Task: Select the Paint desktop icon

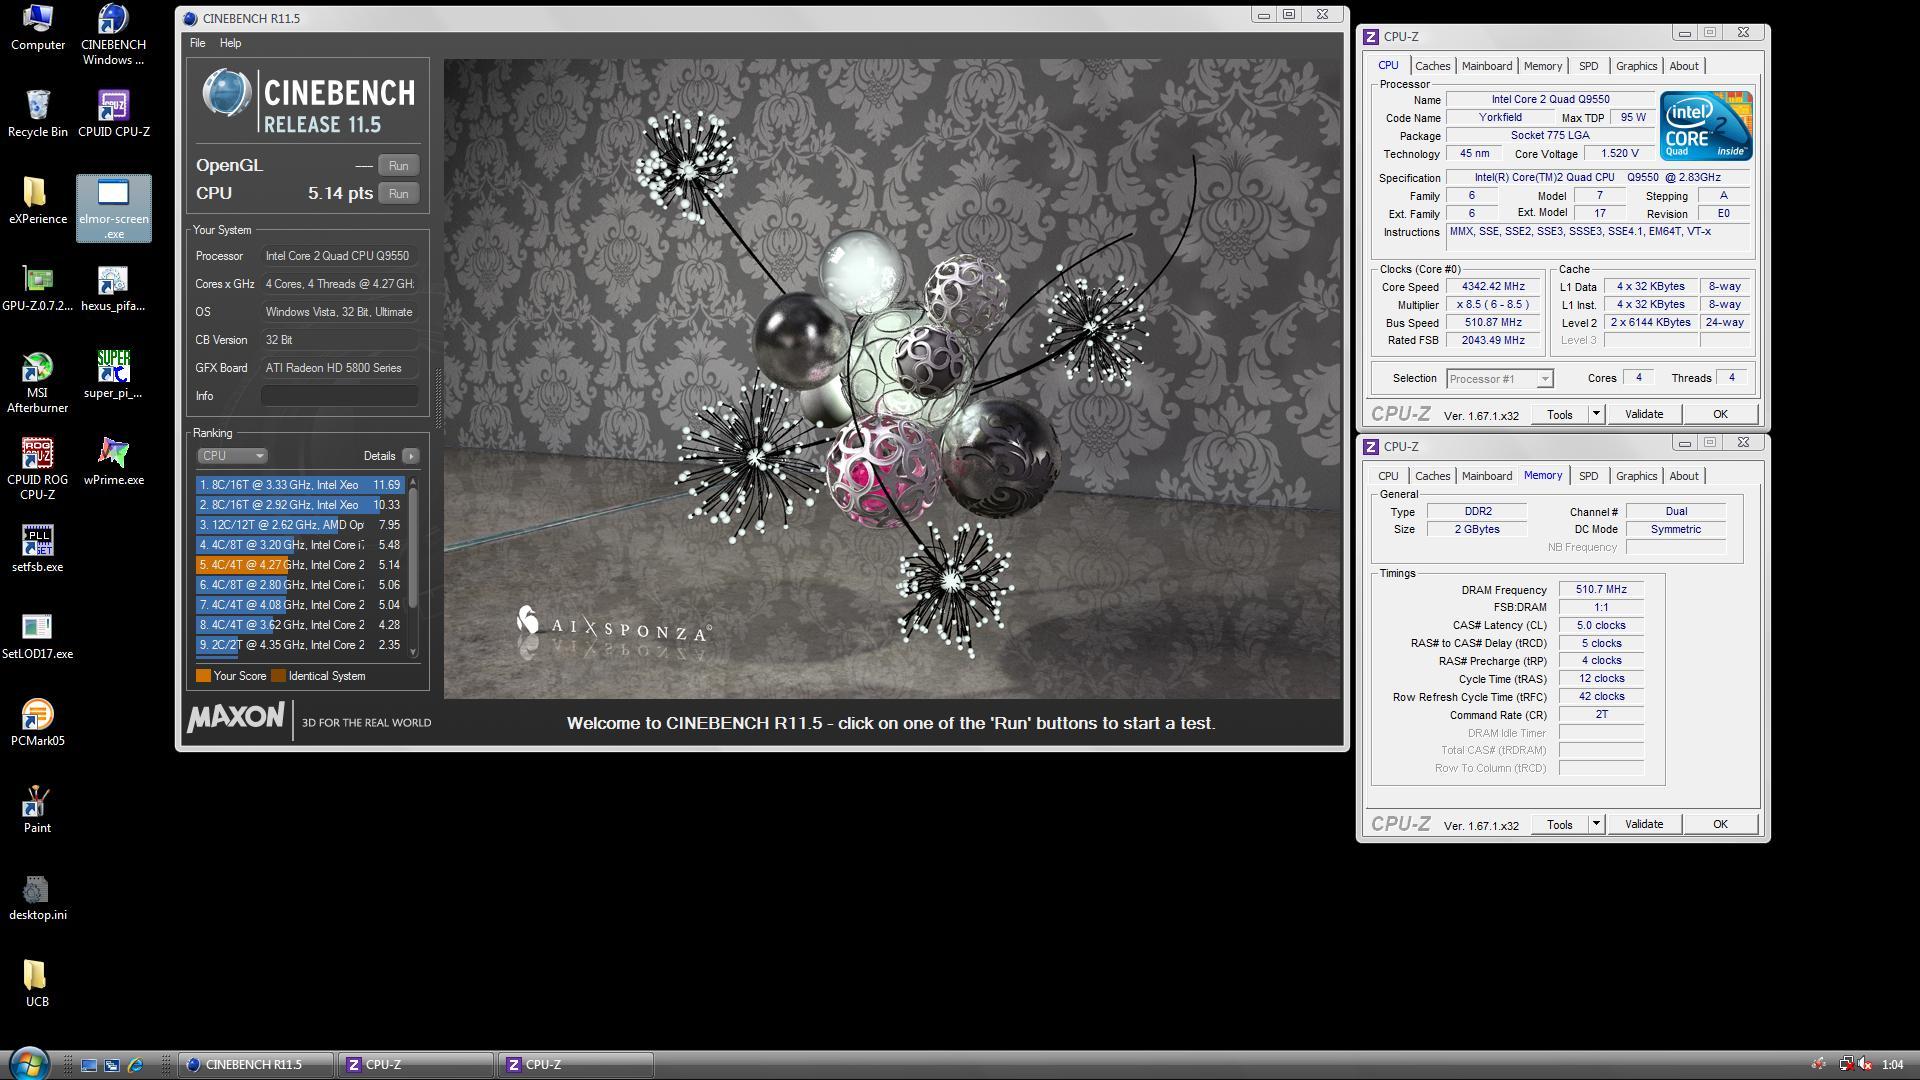Action: coord(37,810)
